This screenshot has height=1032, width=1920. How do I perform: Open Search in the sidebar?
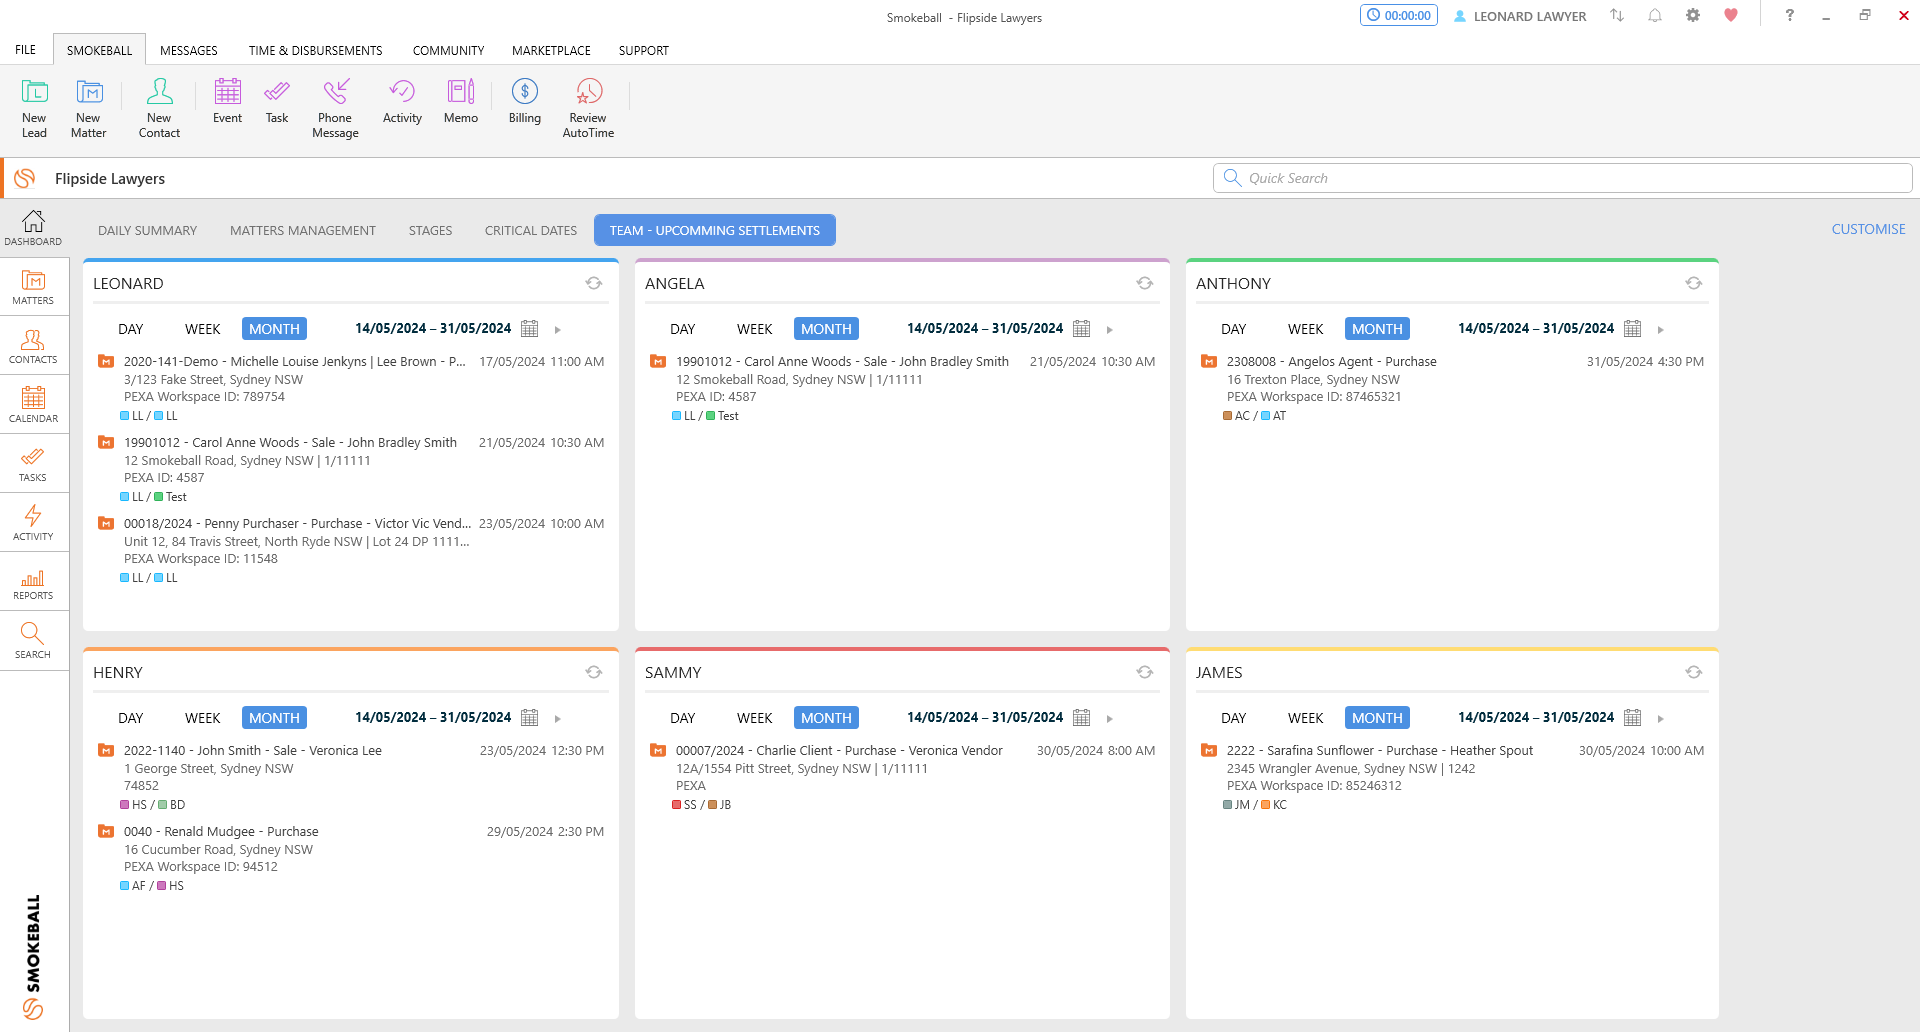pyautogui.click(x=33, y=641)
